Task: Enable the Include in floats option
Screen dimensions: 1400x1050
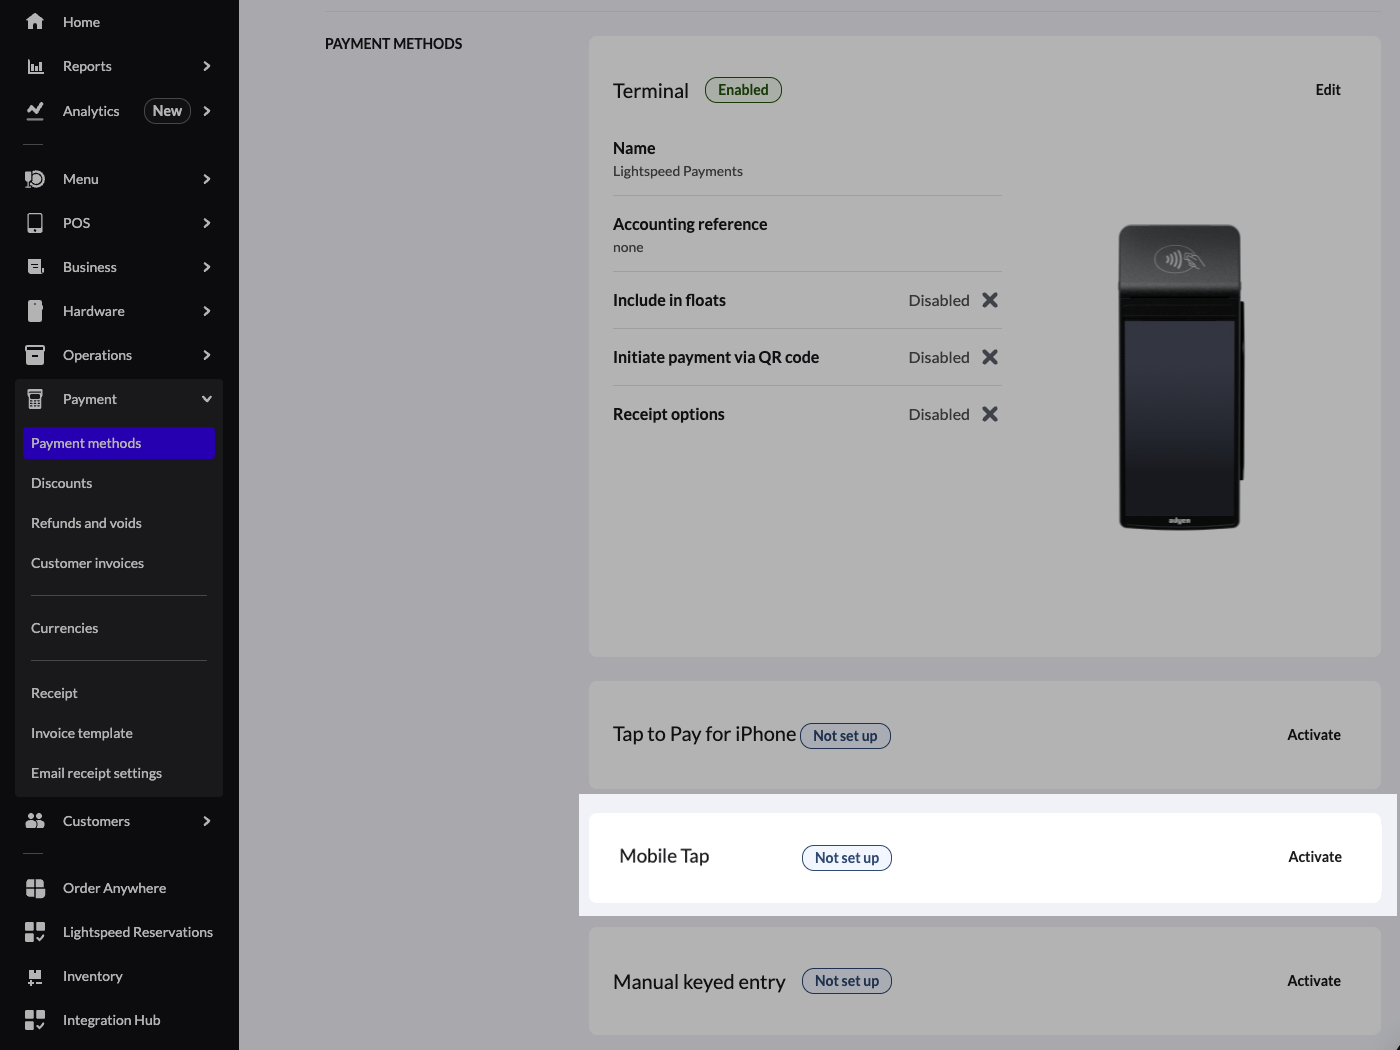Action: pos(989,300)
